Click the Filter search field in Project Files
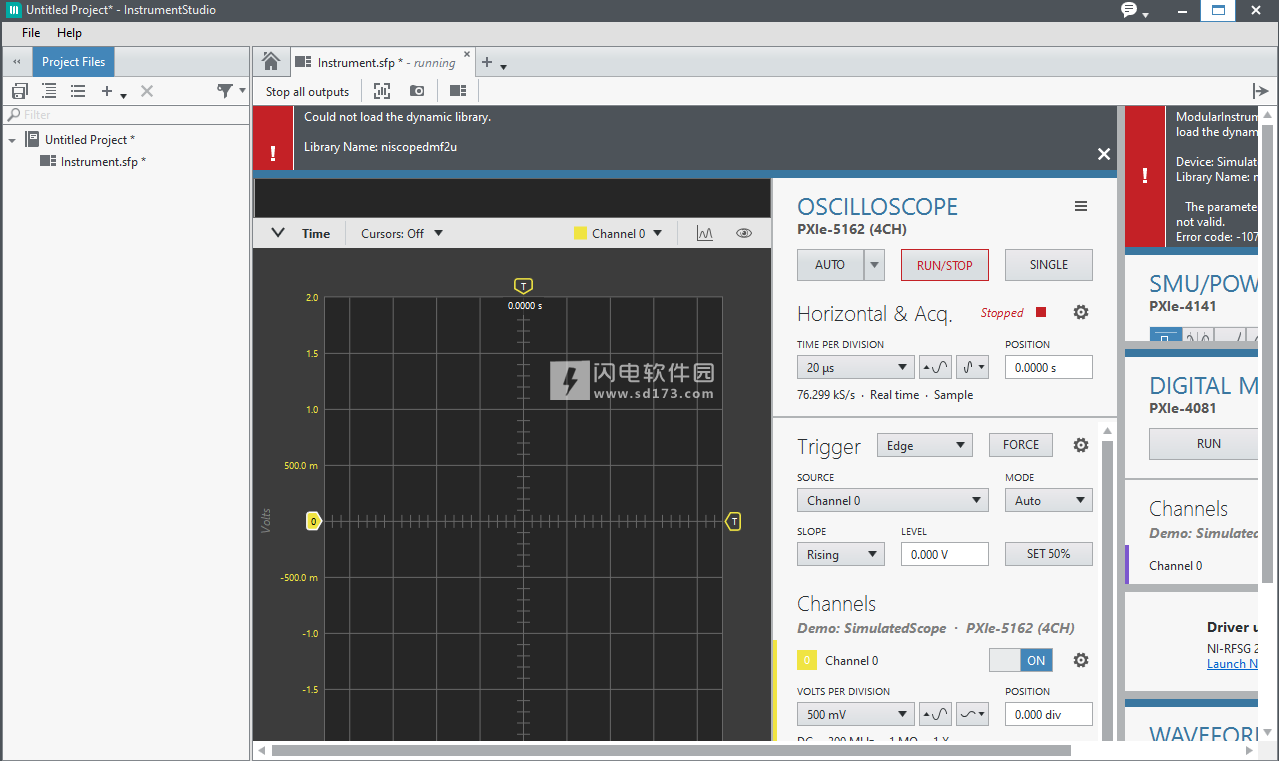The width and height of the screenshot is (1279, 761). pyautogui.click(x=126, y=115)
